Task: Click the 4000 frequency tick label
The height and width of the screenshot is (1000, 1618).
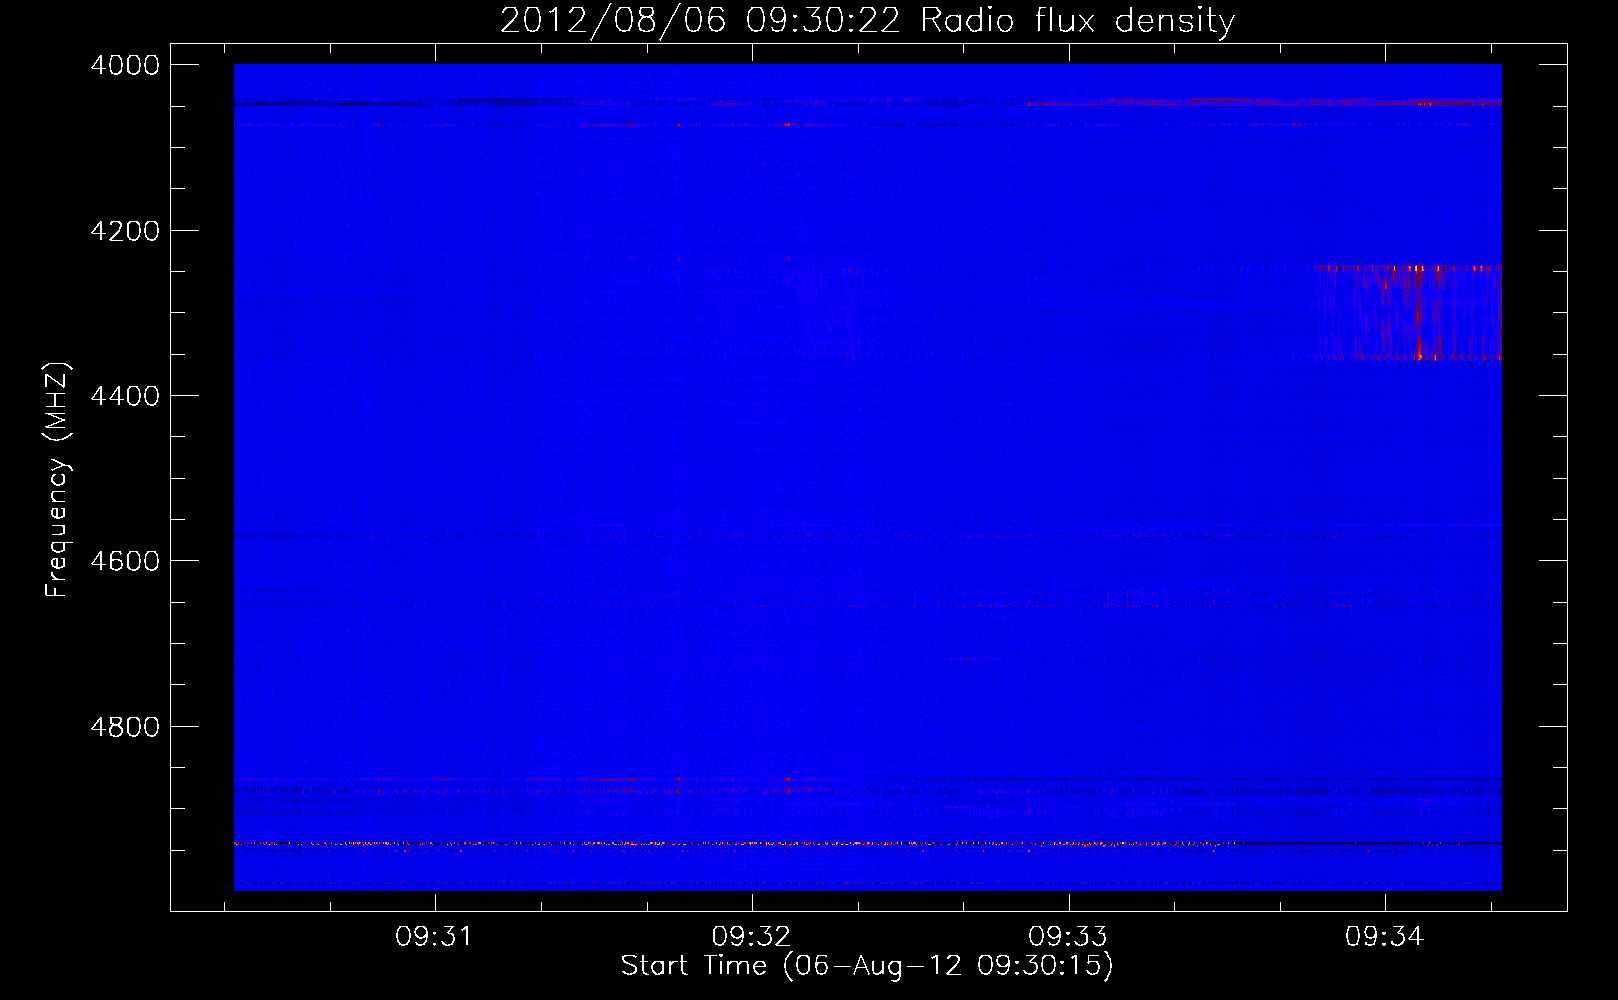Action: [x=125, y=65]
